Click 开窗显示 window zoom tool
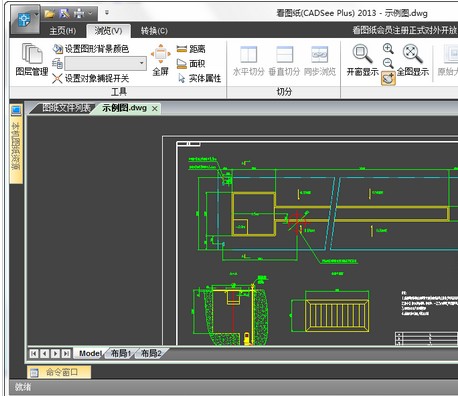The width and height of the screenshot is (458, 396). pos(363,60)
